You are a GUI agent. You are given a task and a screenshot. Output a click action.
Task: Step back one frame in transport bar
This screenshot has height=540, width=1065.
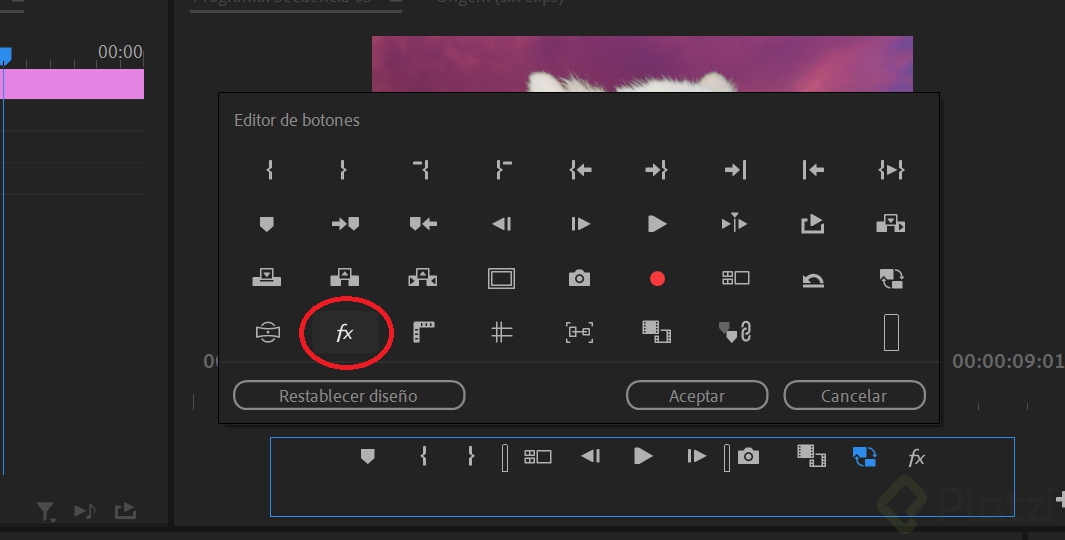coord(591,456)
